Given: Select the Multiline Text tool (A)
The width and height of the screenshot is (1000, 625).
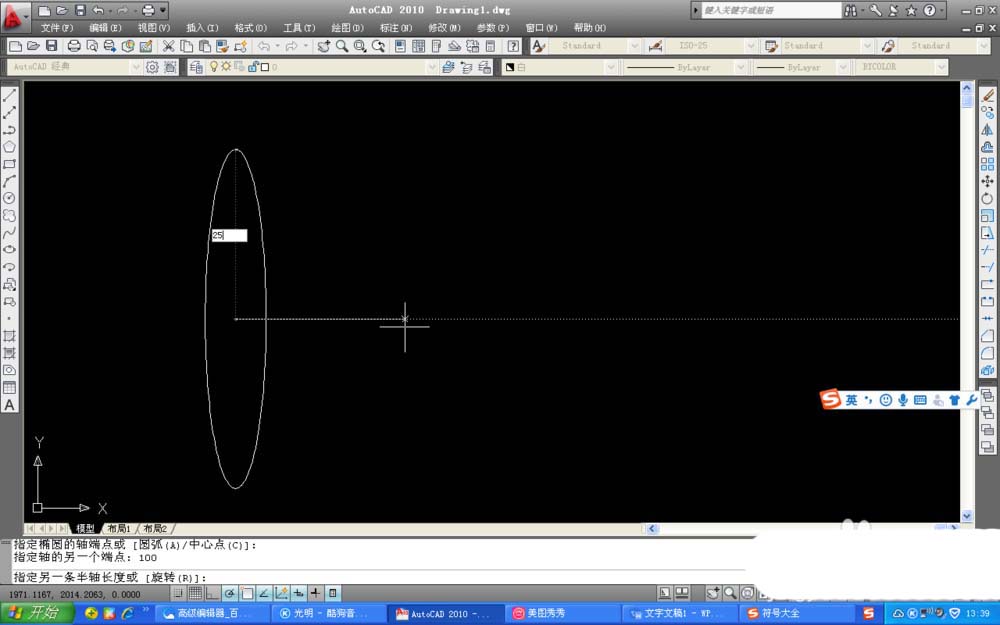Looking at the screenshot, I should pos(10,404).
